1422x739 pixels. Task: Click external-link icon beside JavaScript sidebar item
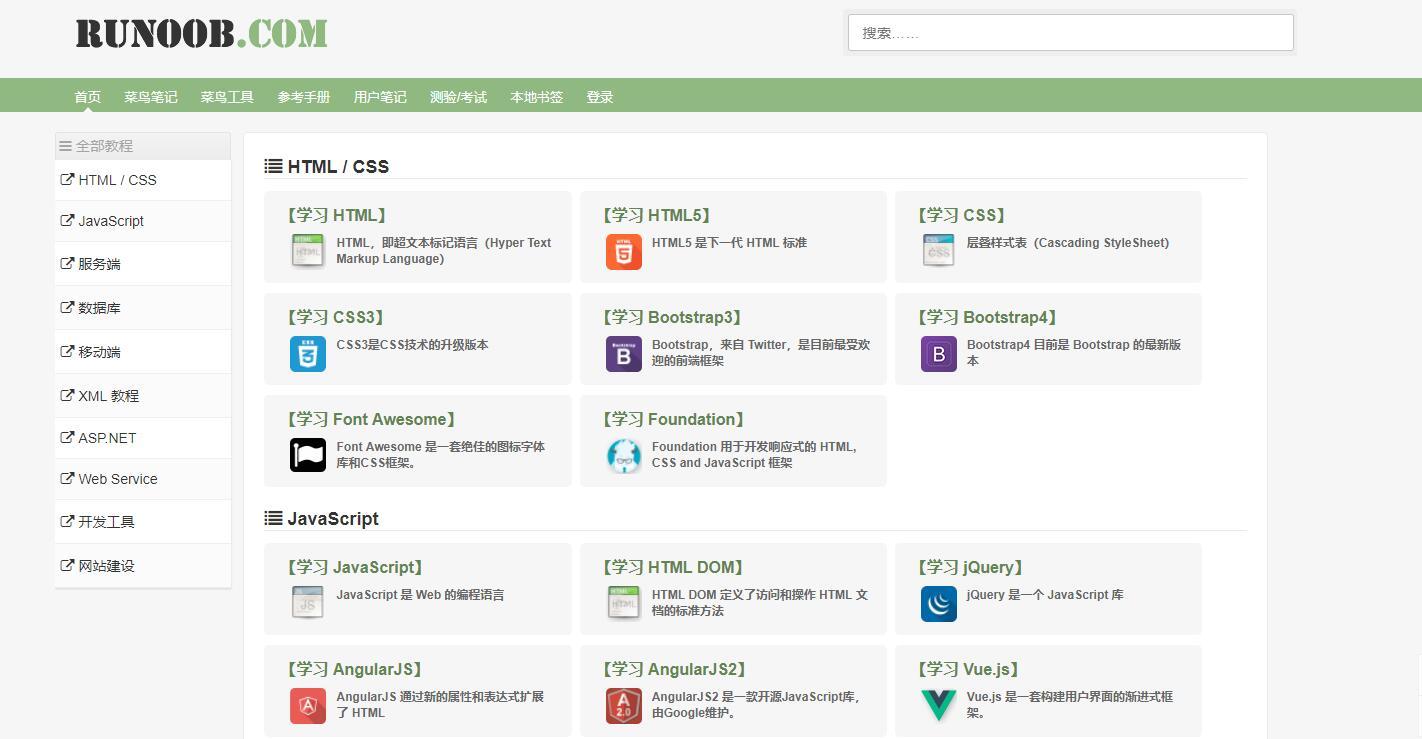67,221
